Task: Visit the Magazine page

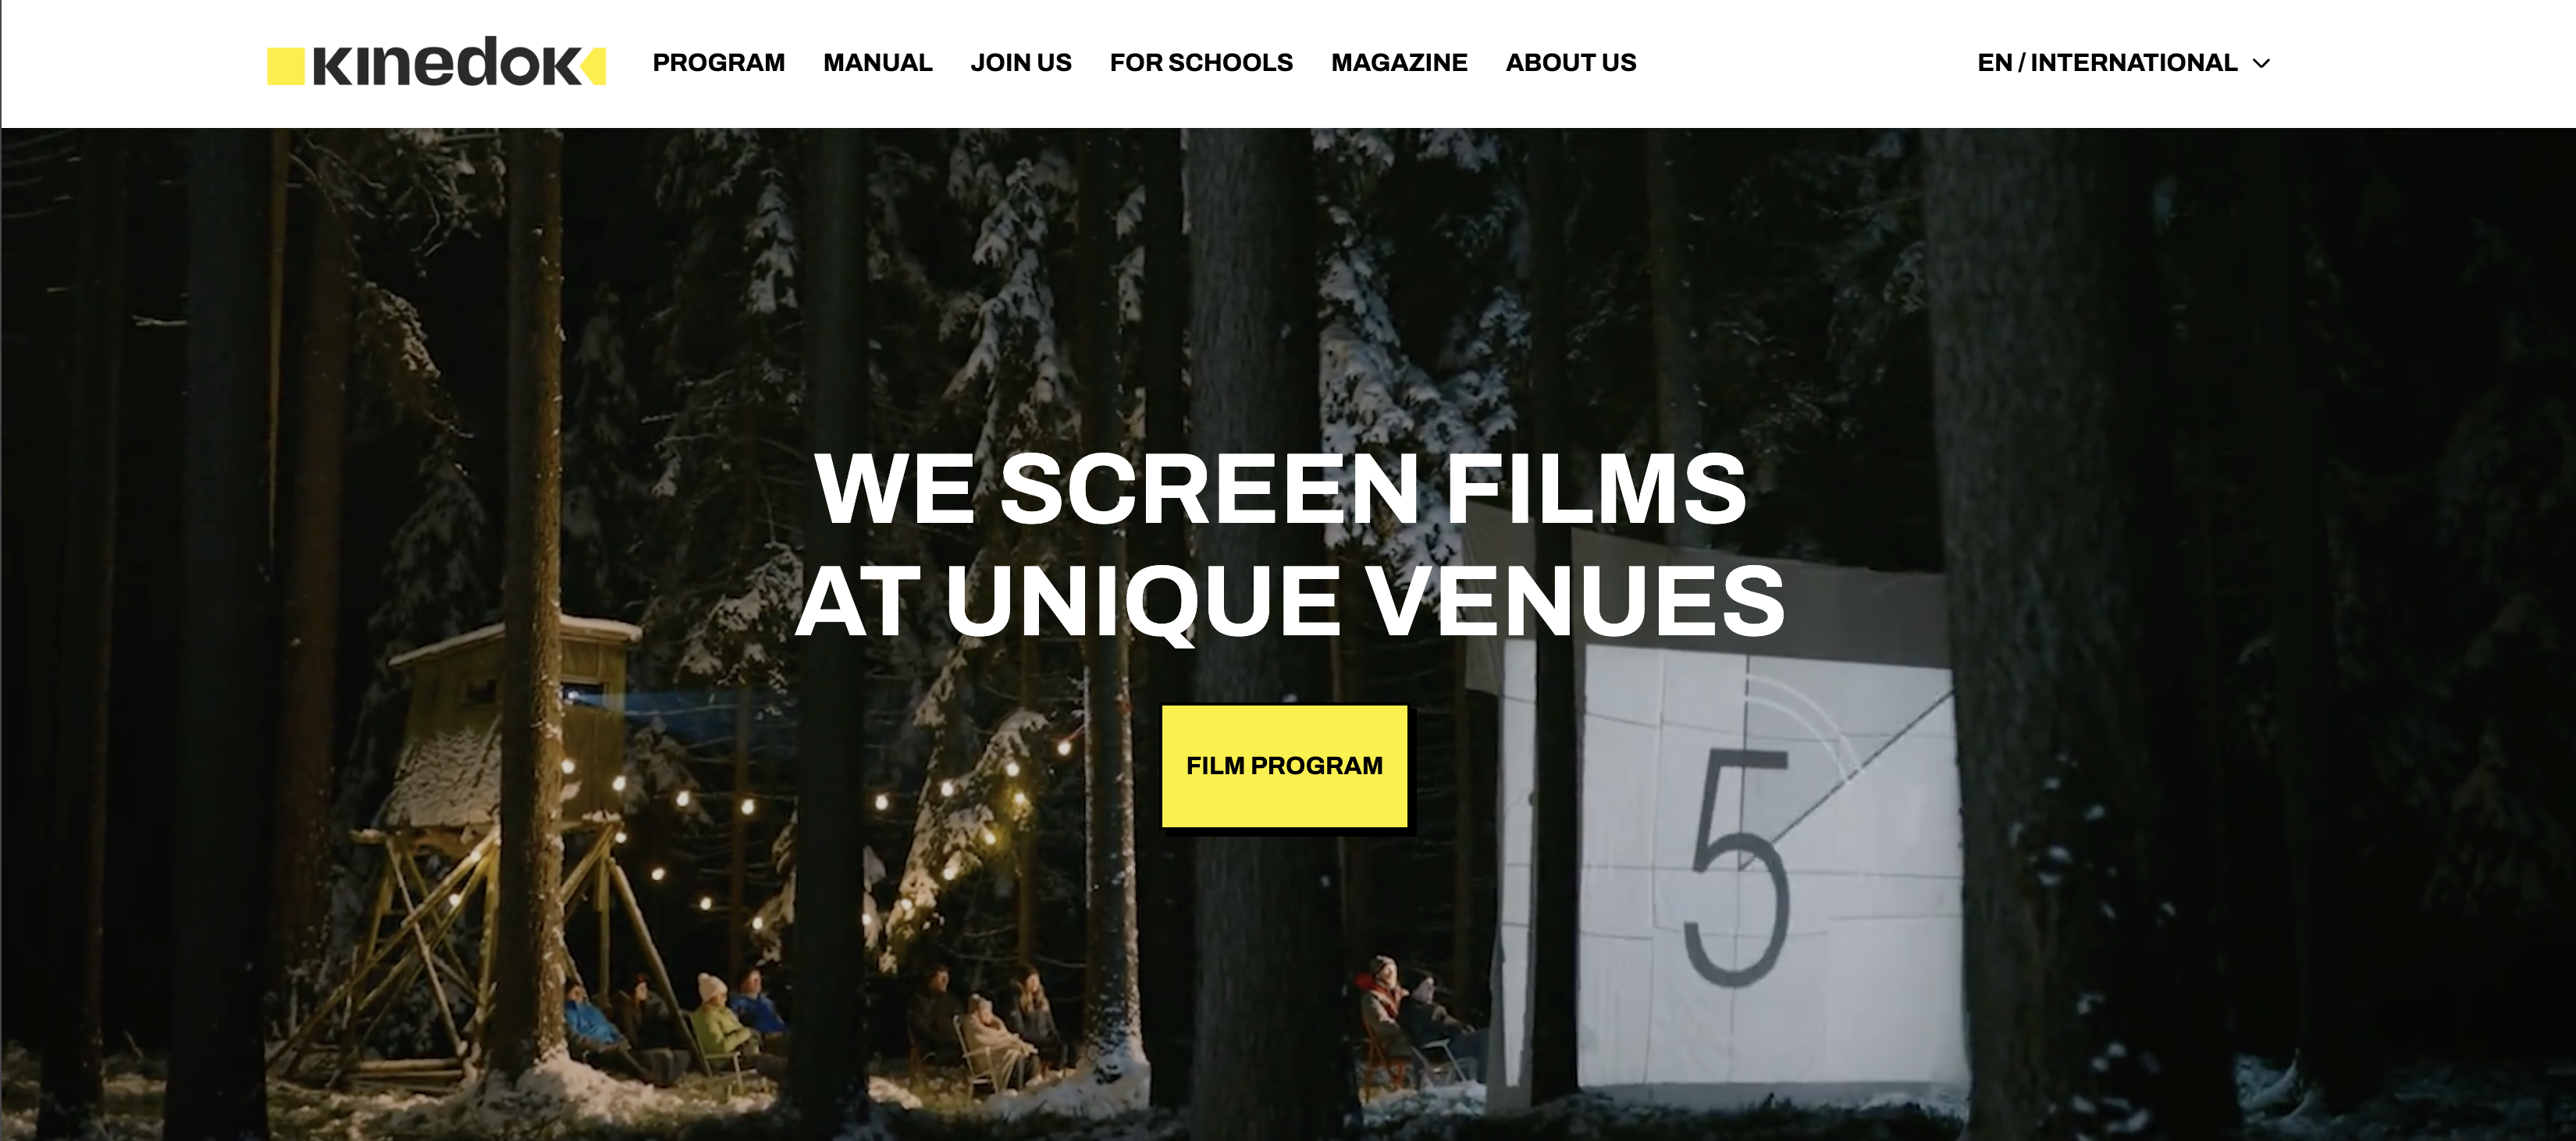Action: pyautogui.click(x=1399, y=63)
